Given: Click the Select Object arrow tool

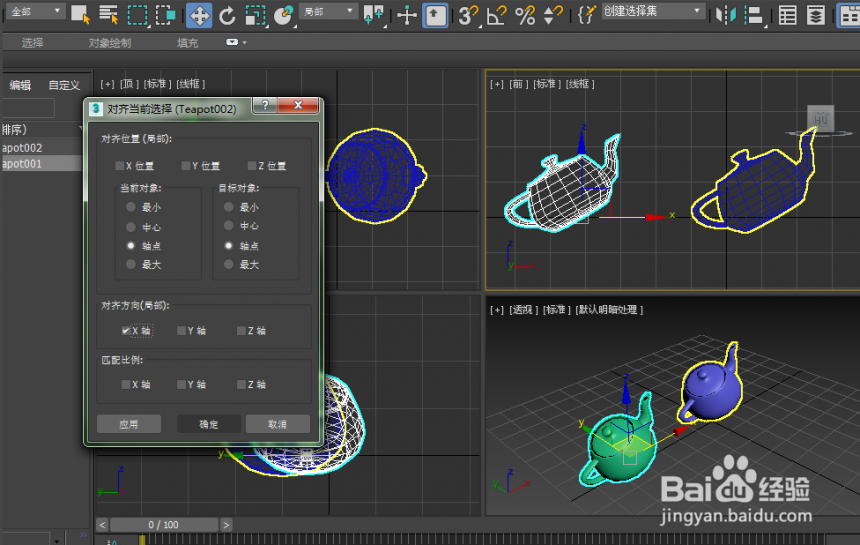Looking at the screenshot, I should click(80, 14).
